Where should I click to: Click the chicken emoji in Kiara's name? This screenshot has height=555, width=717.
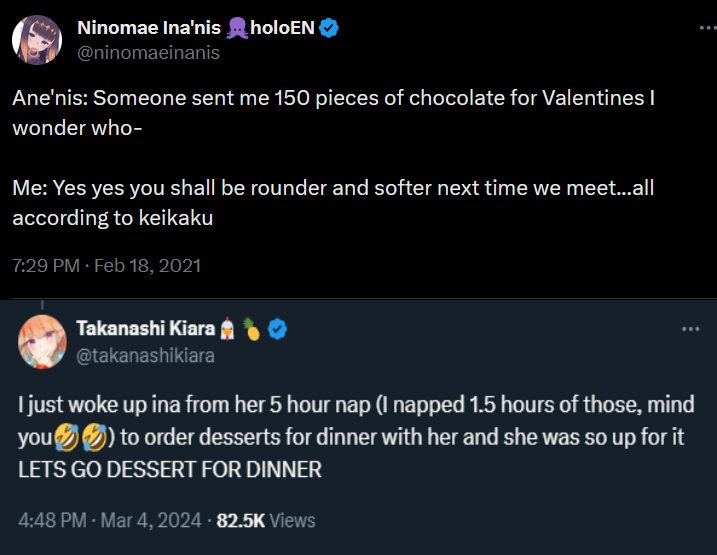coord(227,329)
